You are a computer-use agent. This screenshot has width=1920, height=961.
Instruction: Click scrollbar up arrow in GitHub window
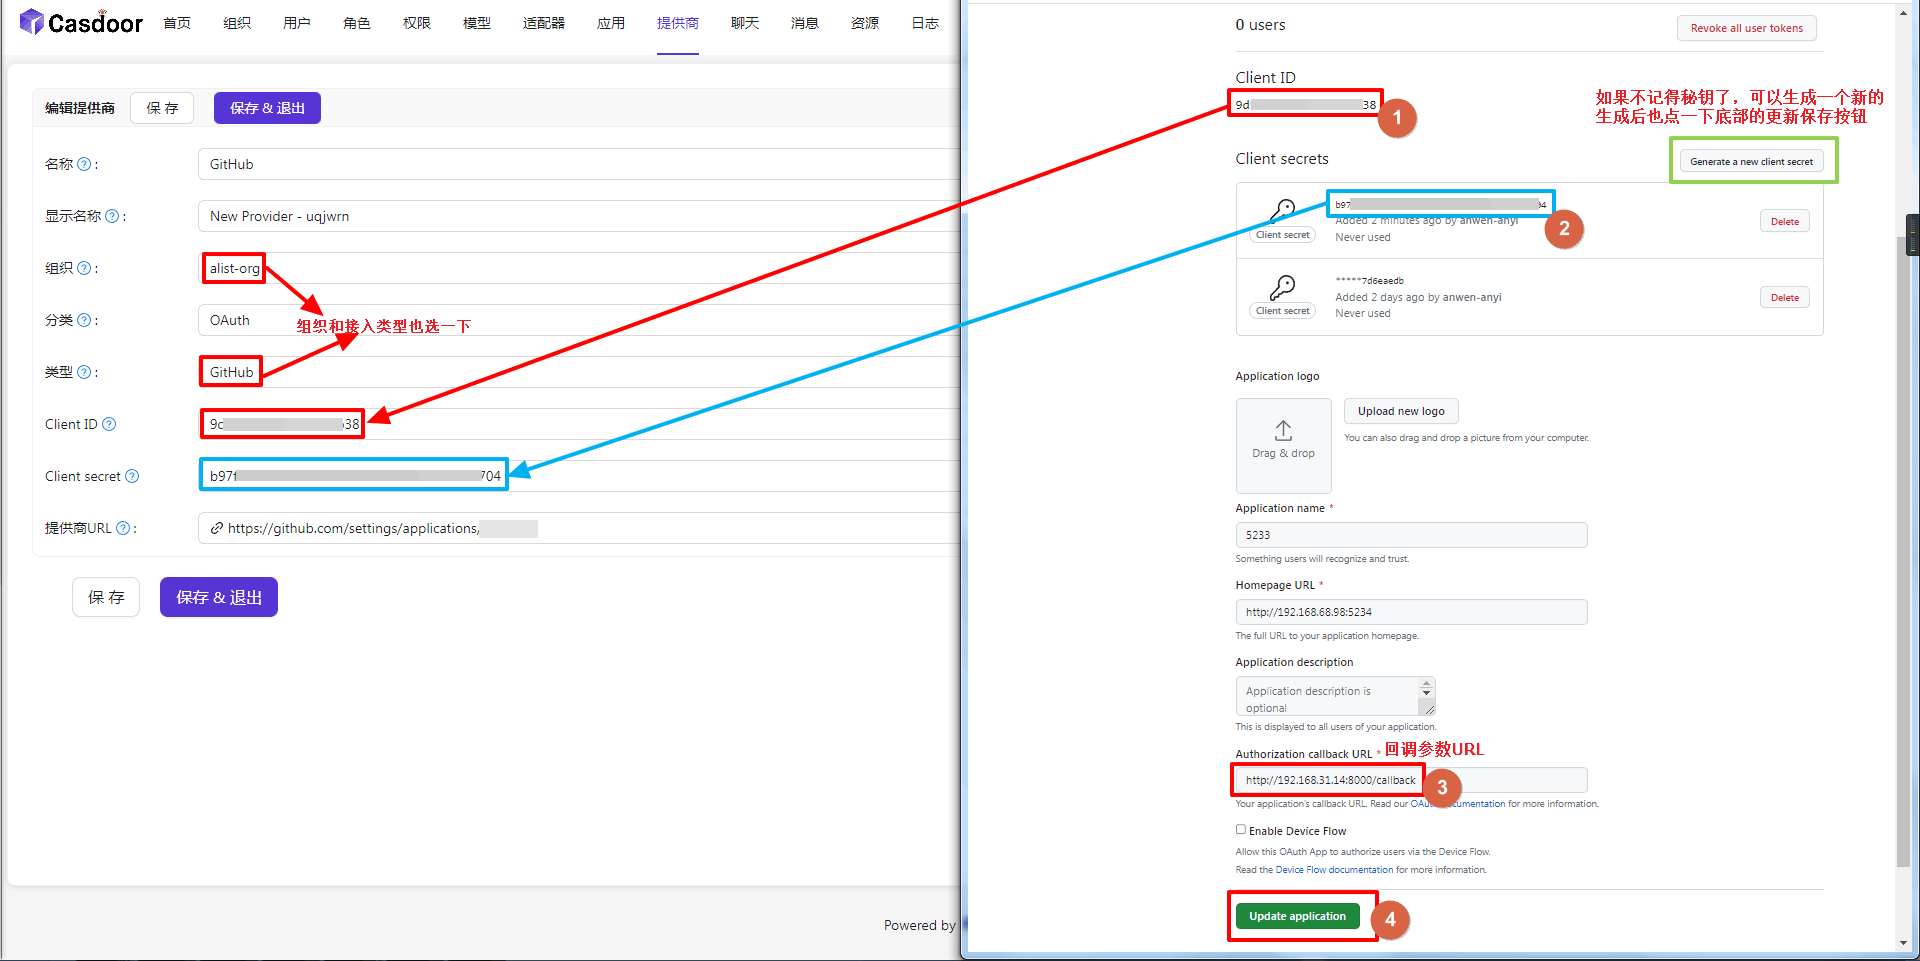(x=1903, y=13)
